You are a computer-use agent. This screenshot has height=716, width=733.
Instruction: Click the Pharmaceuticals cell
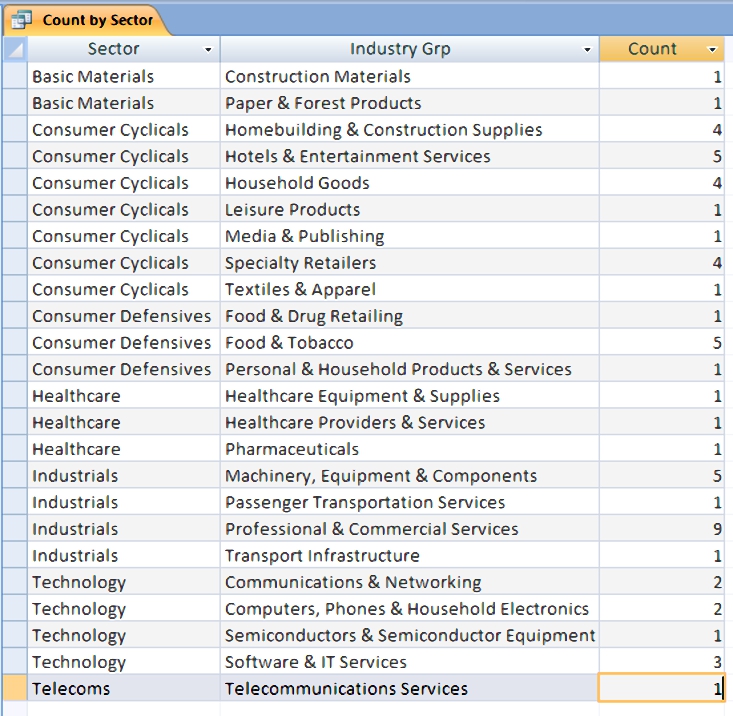click(x=410, y=449)
